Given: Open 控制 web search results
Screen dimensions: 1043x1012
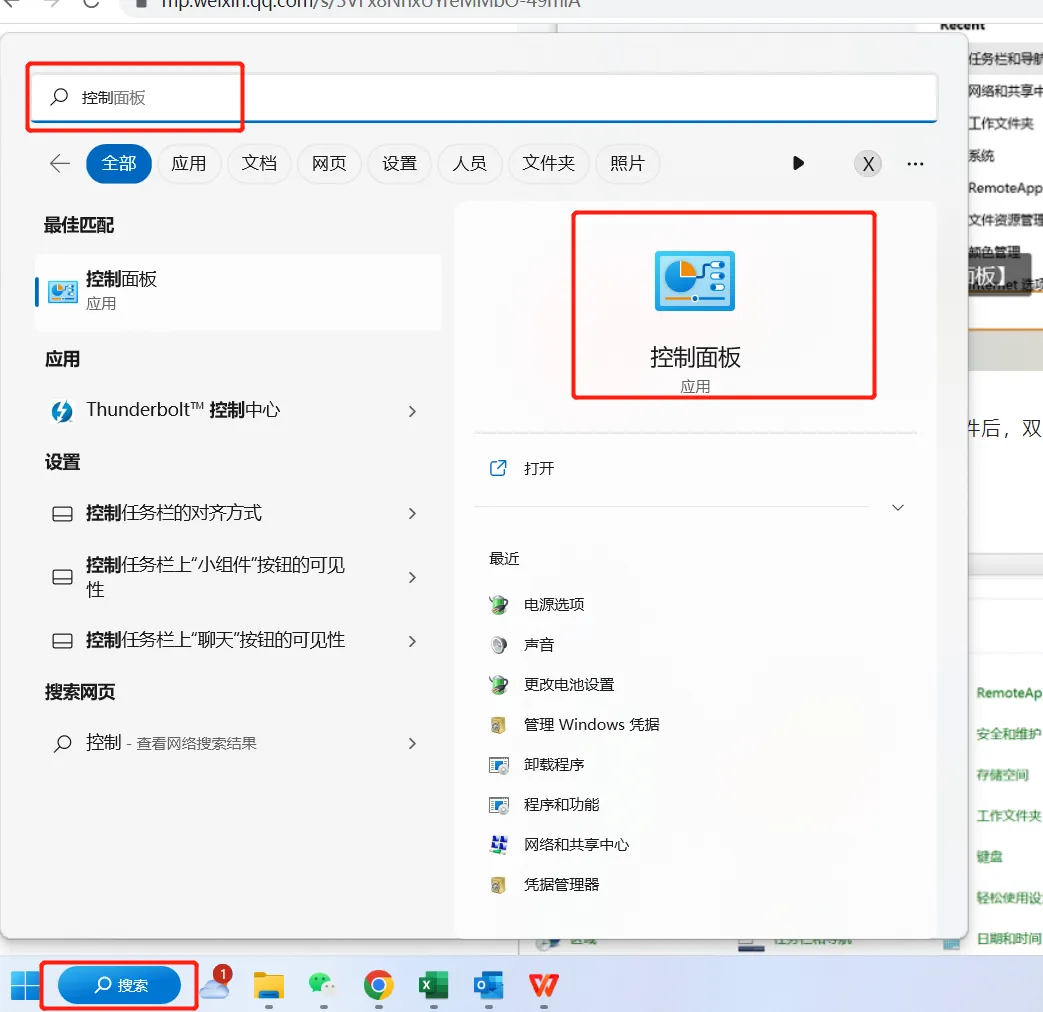Looking at the screenshot, I should 238,743.
